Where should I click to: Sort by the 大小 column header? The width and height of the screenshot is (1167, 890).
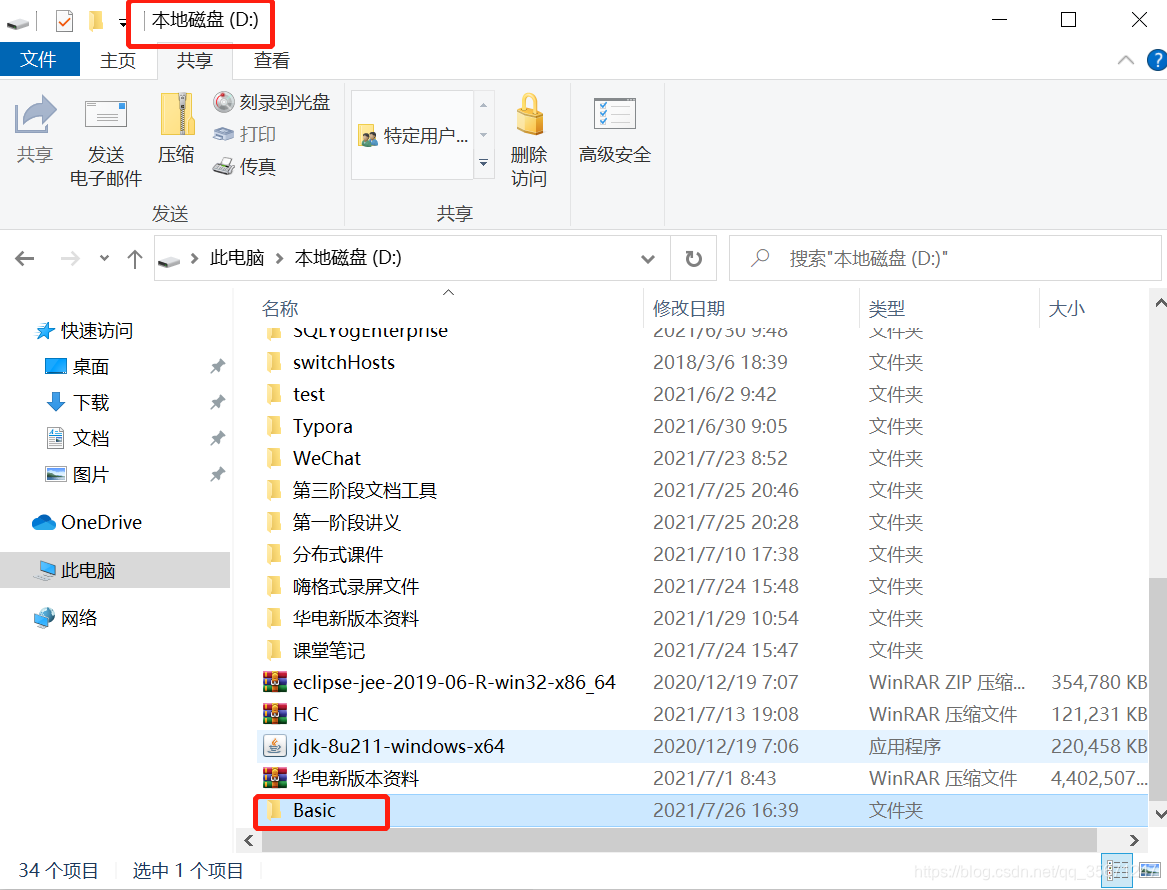pos(1066,308)
